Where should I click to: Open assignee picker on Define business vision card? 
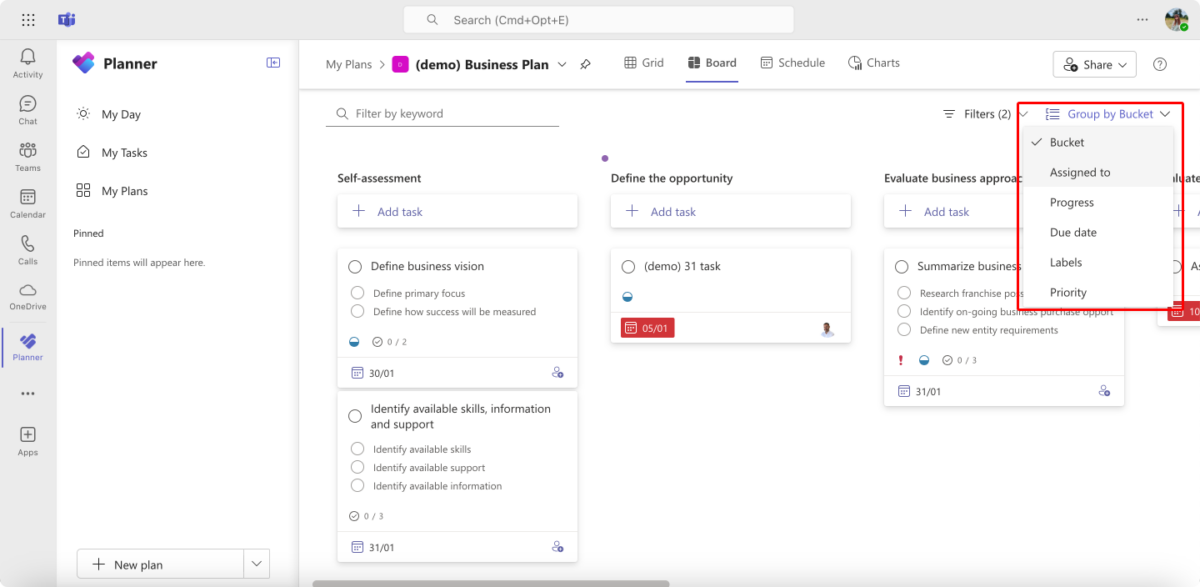click(557, 372)
